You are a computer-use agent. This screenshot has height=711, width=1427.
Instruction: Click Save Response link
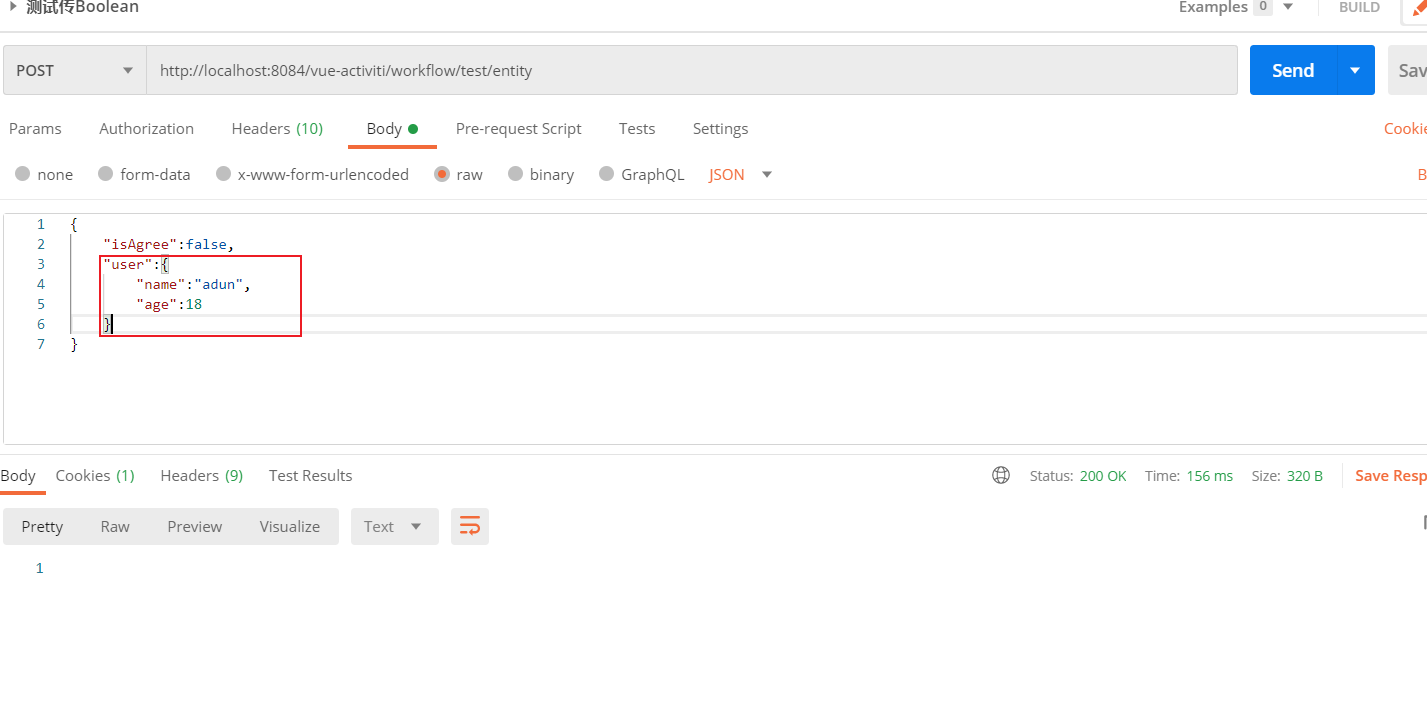(x=1390, y=476)
